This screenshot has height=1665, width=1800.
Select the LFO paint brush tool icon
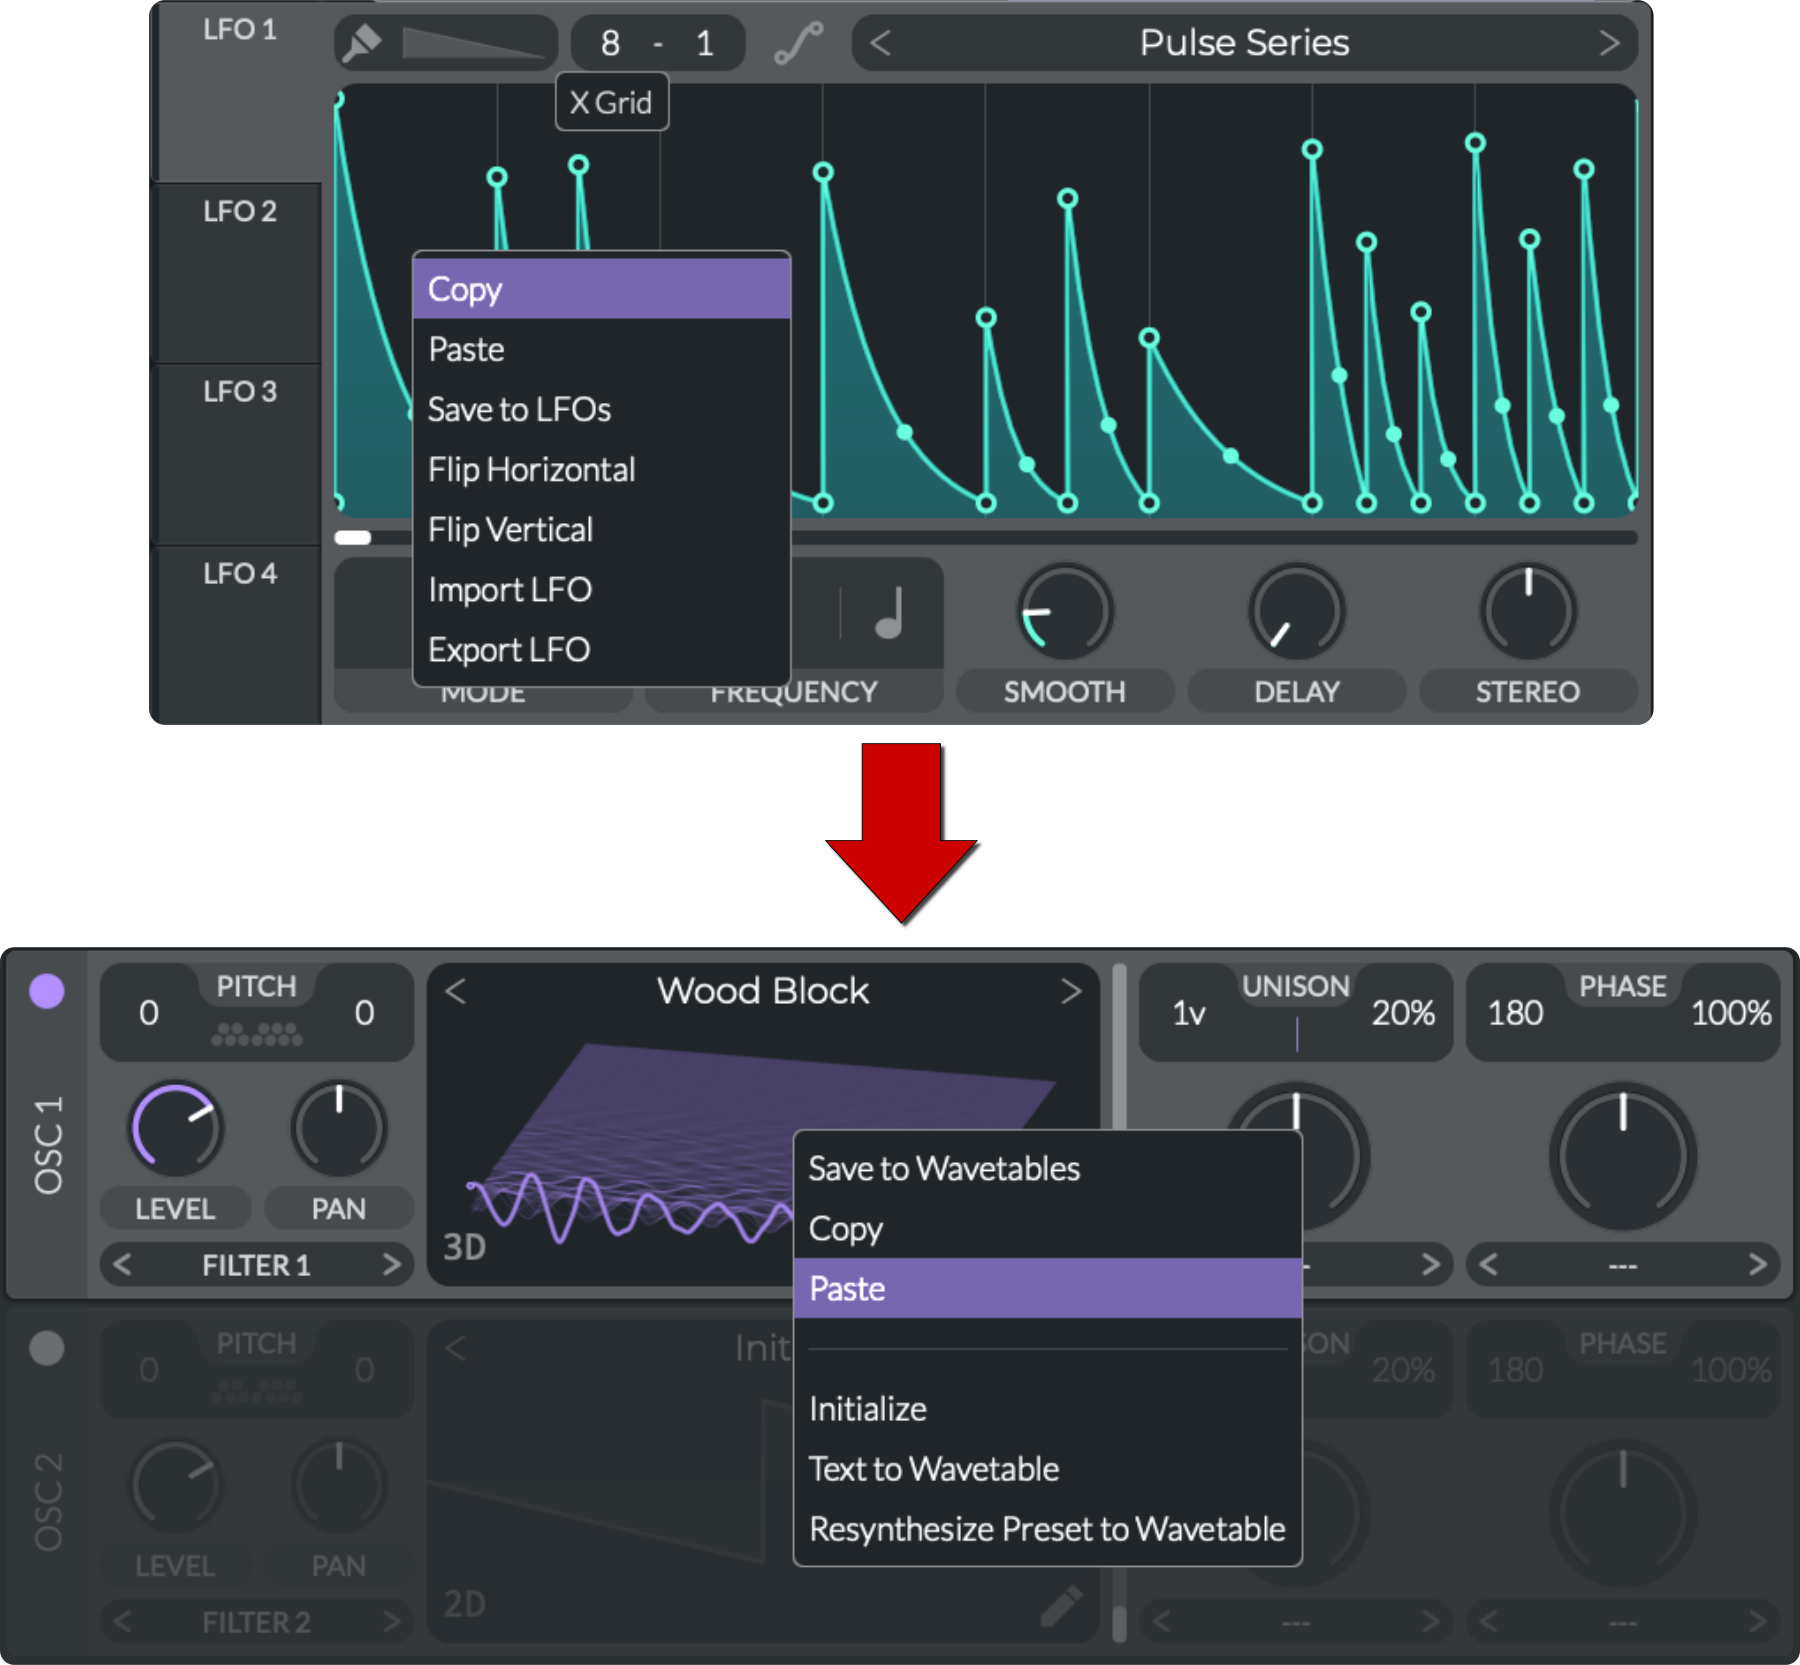tap(362, 43)
